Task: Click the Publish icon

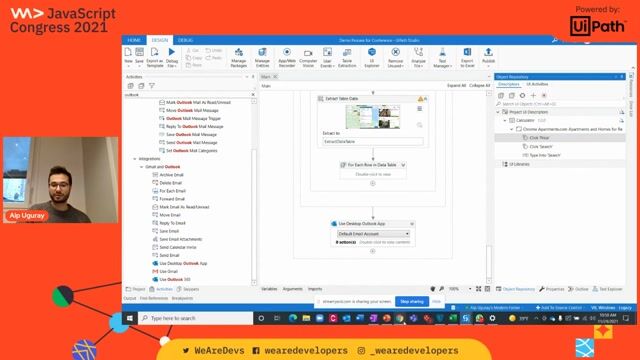Action: tap(488, 52)
